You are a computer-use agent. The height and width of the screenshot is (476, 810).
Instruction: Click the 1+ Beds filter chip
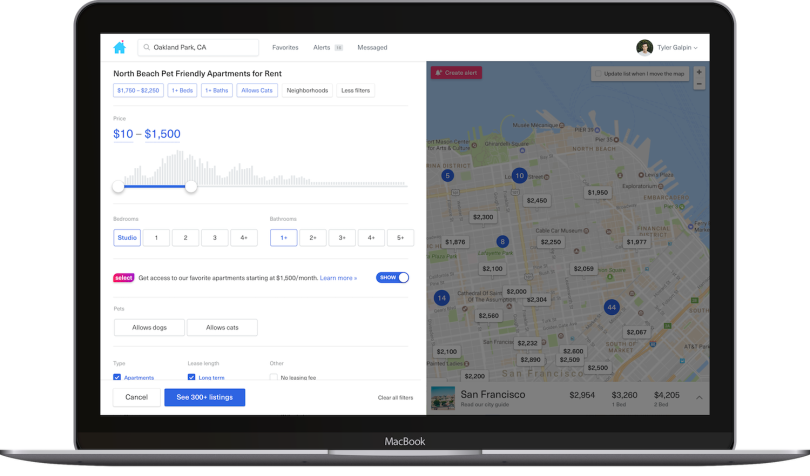coord(182,90)
